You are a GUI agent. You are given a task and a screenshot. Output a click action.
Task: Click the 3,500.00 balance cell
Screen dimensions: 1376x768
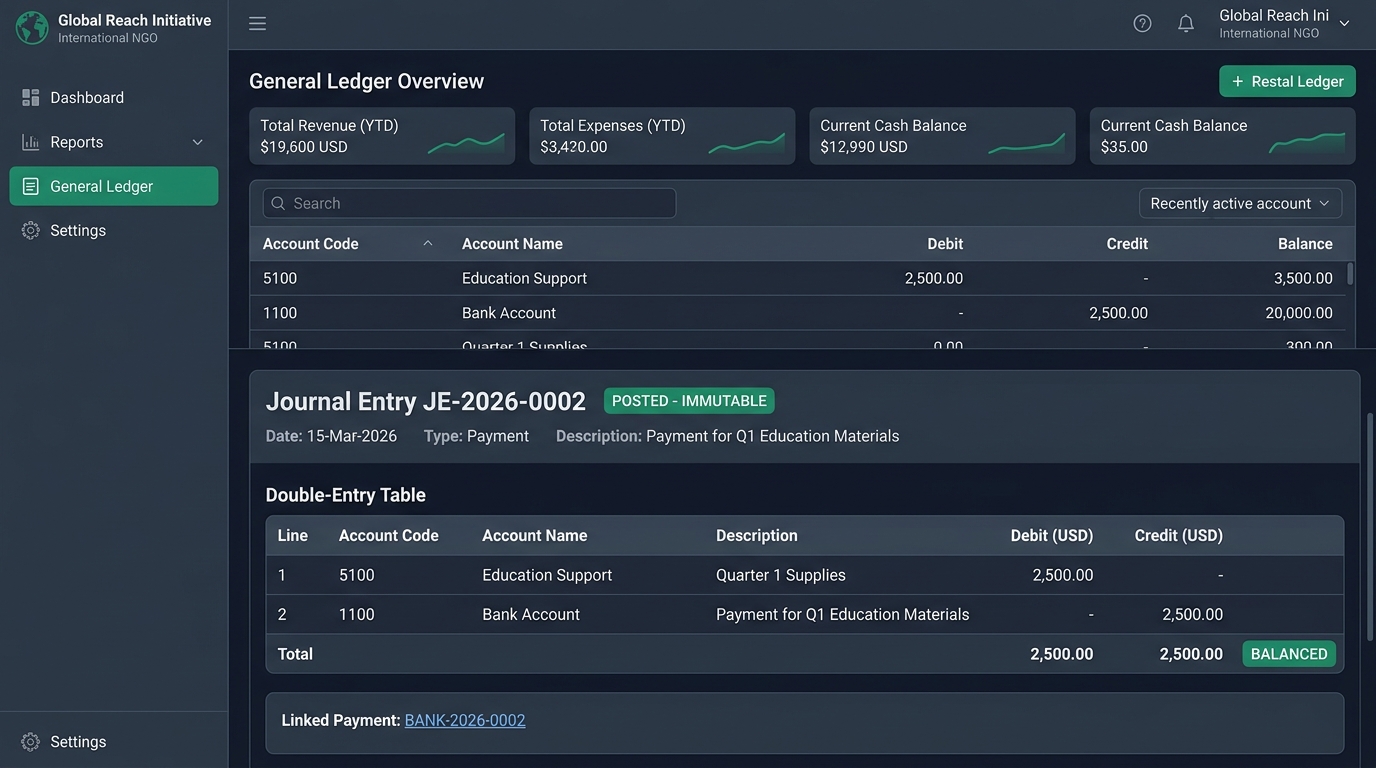pyautogui.click(x=1303, y=278)
